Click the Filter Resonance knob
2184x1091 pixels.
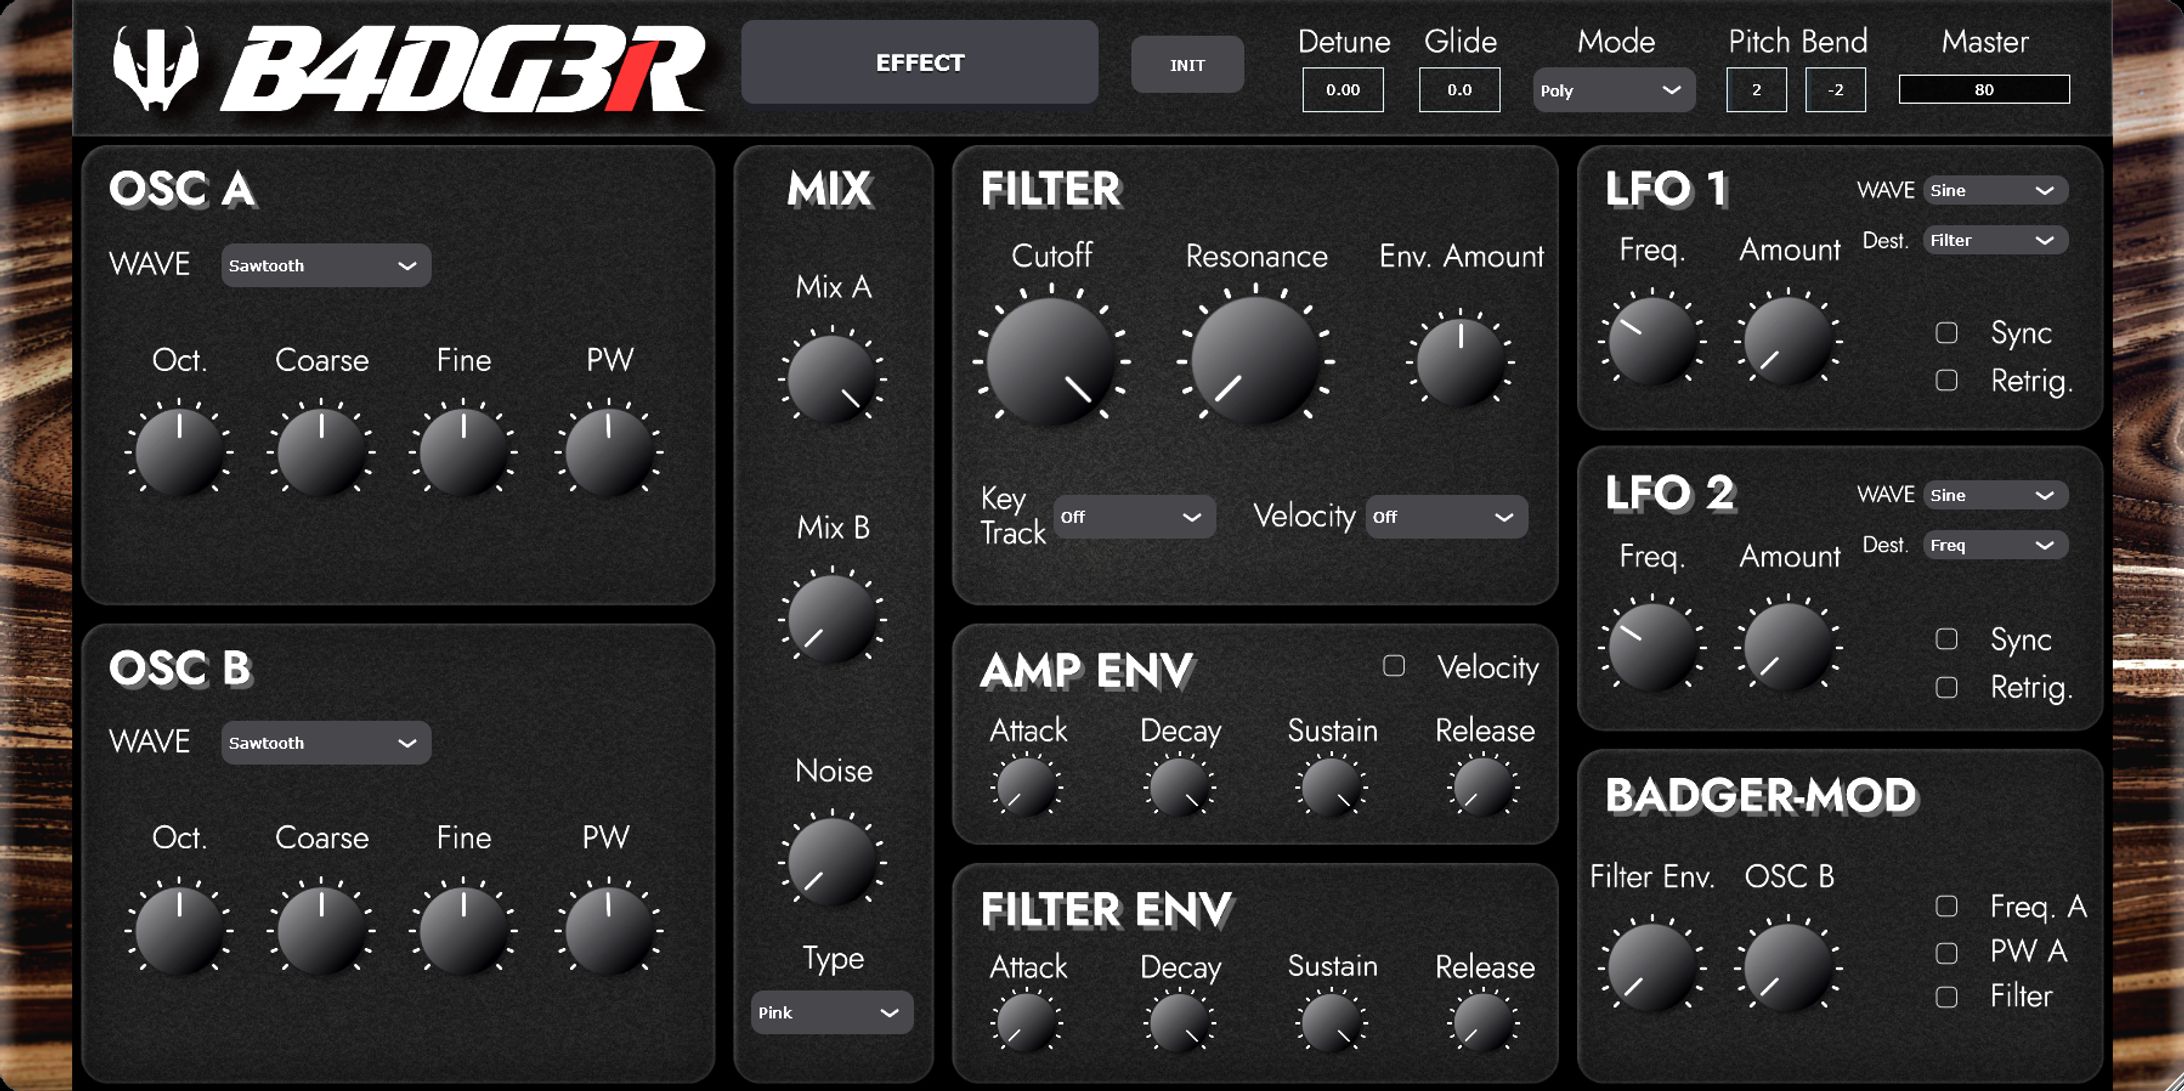tap(1256, 362)
